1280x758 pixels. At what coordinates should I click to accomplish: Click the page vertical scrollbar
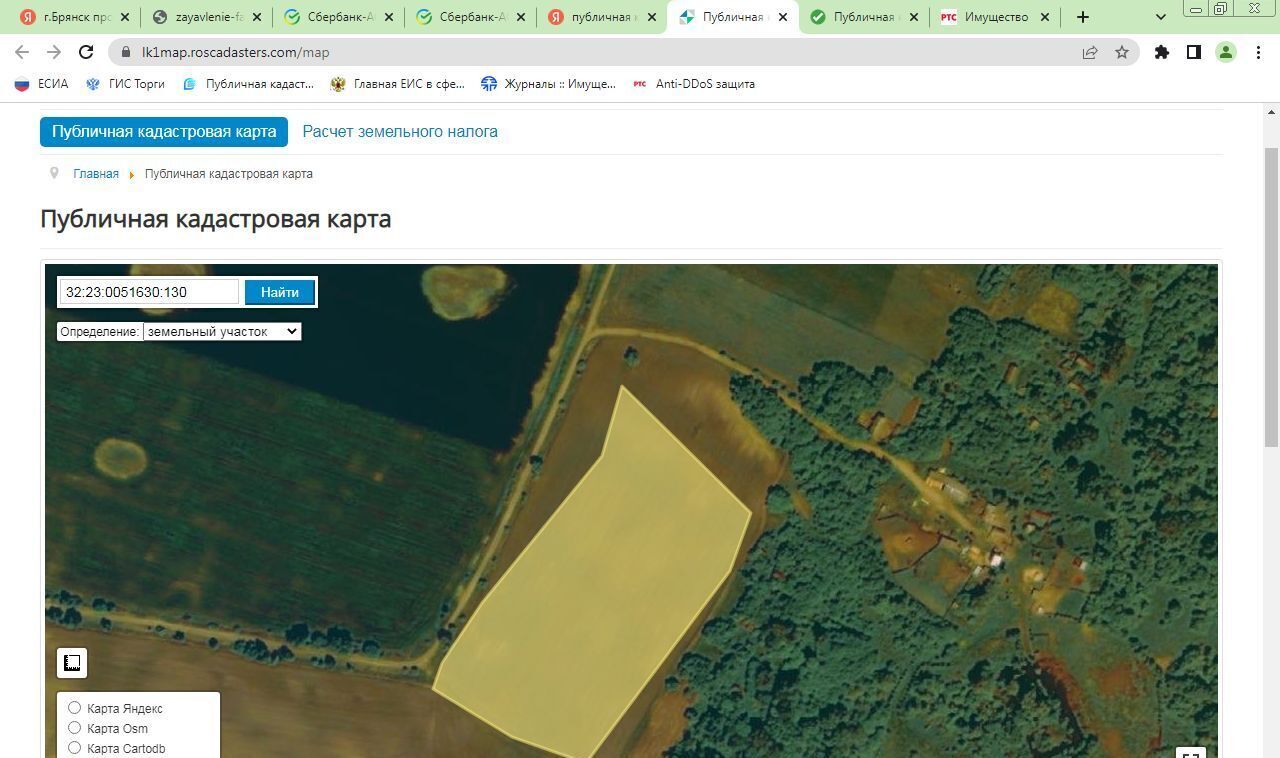pyautogui.click(x=1271, y=297)
